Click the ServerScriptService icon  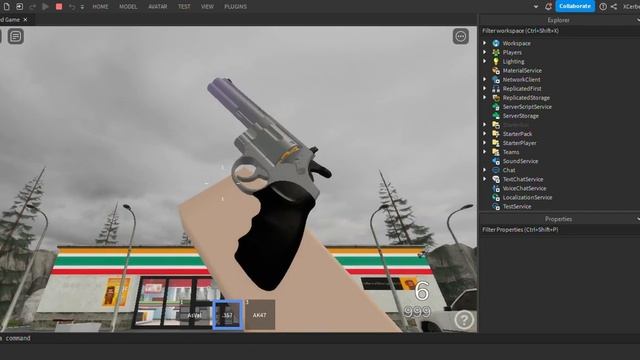coord(496,107)
